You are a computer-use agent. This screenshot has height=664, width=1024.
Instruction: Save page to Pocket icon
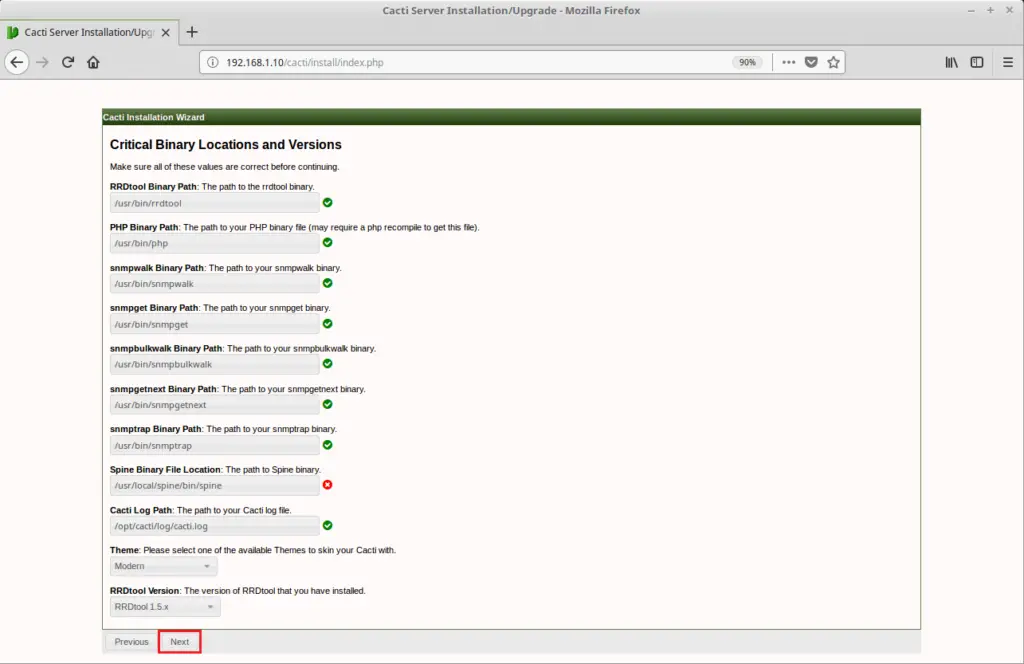click(x=811, y=63)
